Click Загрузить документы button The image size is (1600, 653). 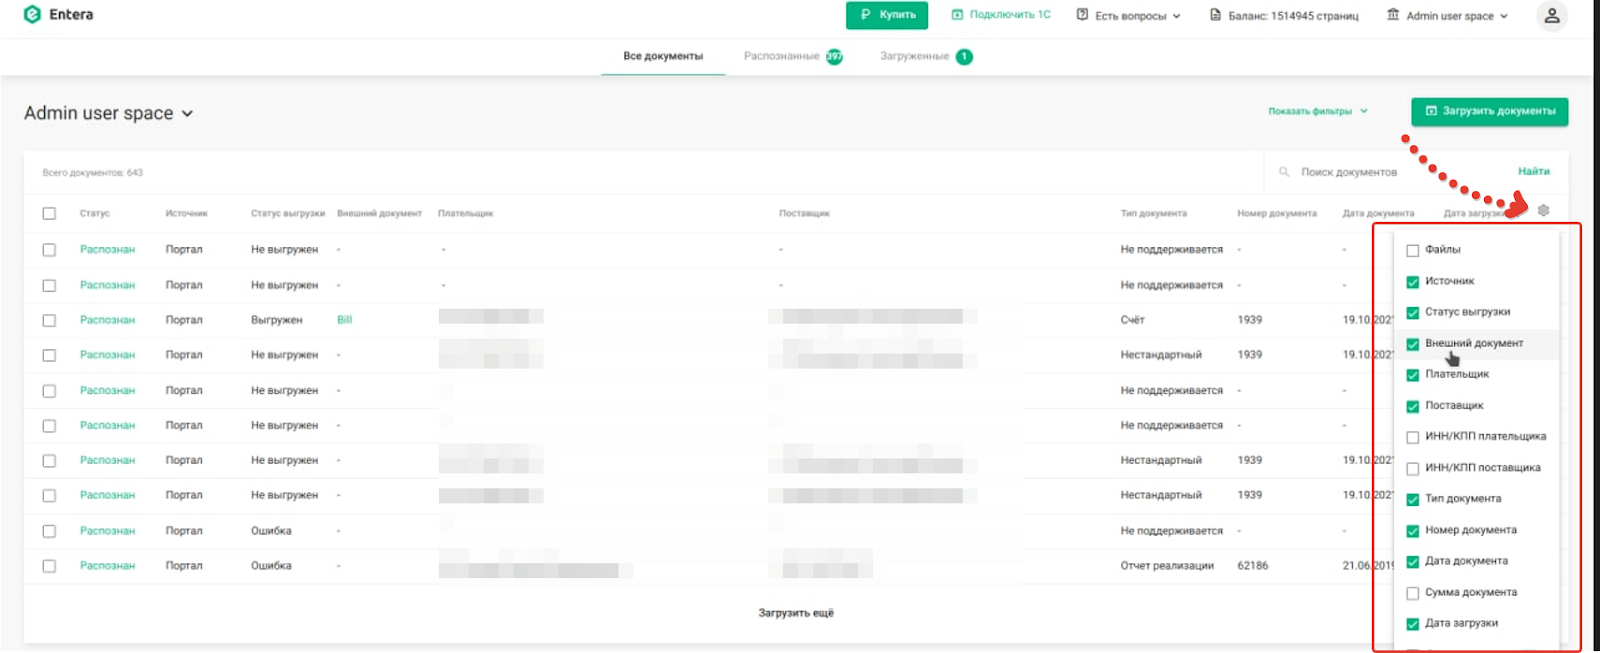click(x=1489, y=111)
